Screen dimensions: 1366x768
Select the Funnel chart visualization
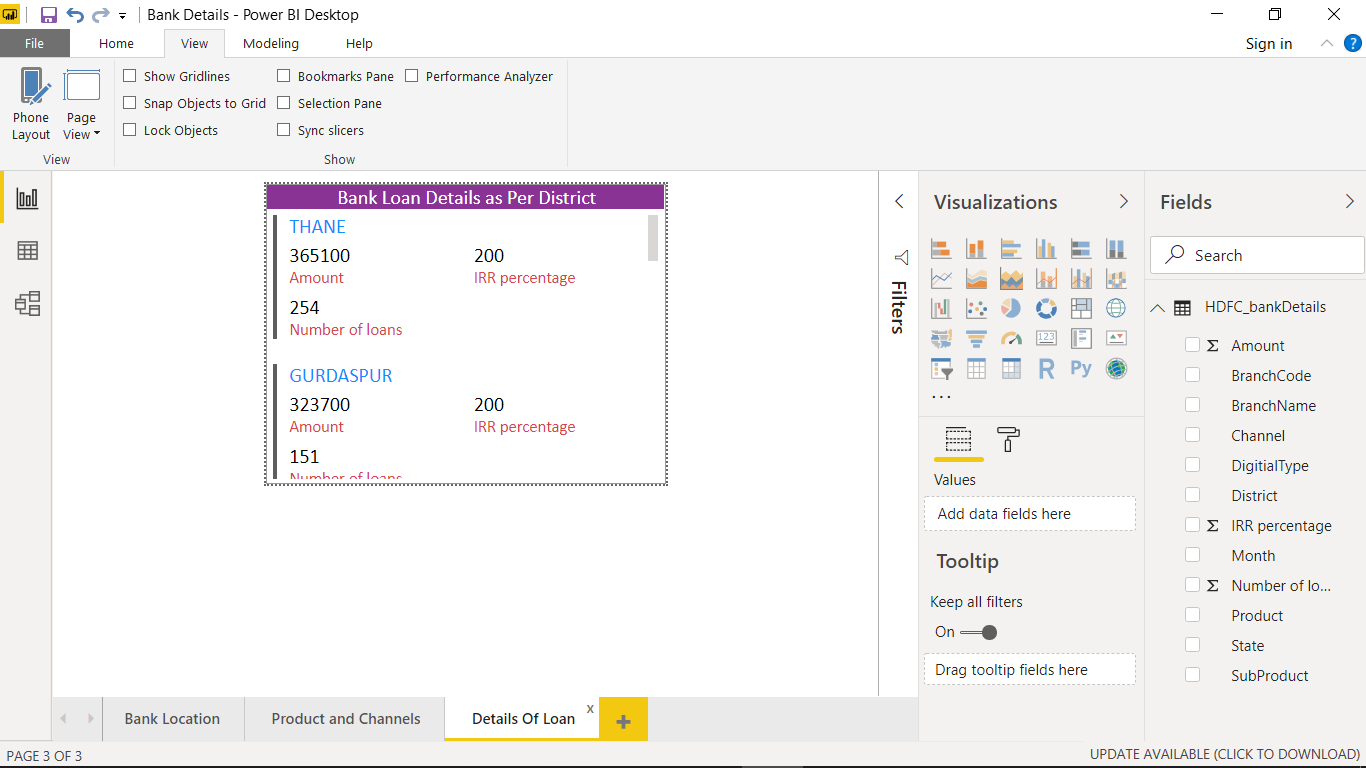pyautogui.click(x=976, y=338)
